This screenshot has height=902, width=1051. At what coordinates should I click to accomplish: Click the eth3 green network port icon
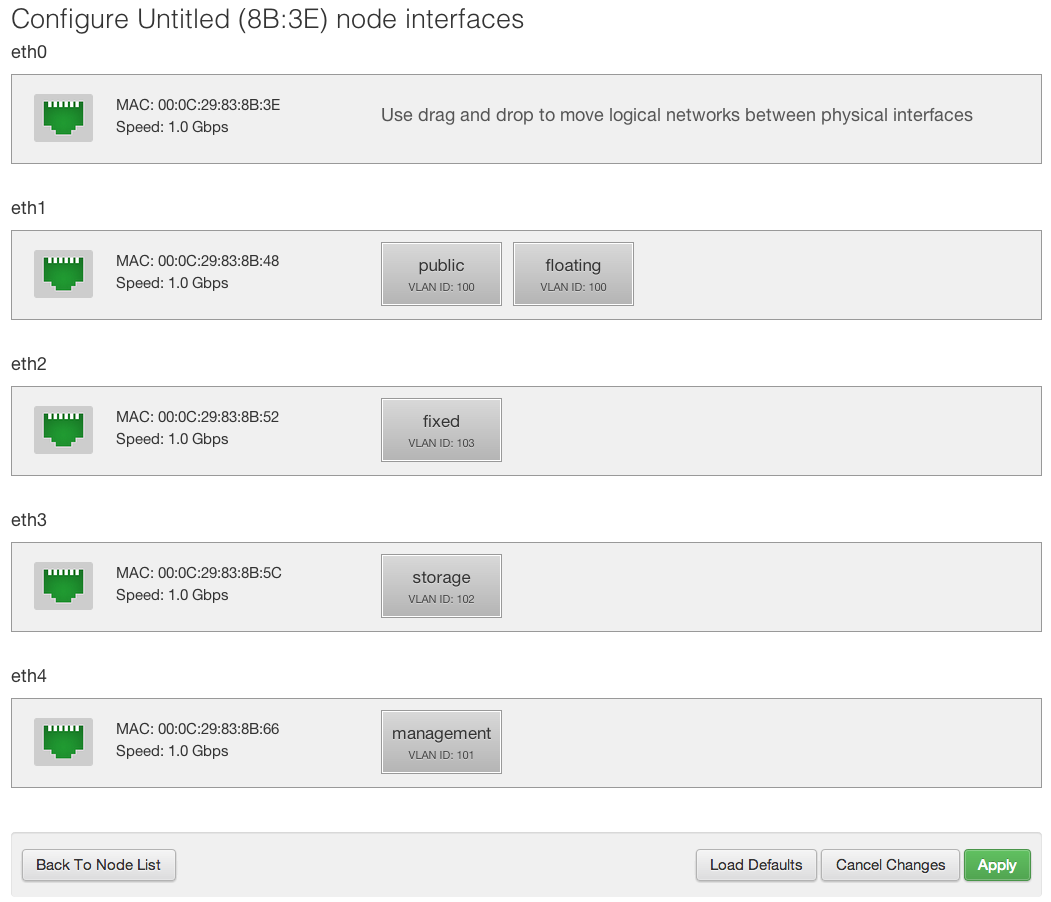tap(64, 586)
